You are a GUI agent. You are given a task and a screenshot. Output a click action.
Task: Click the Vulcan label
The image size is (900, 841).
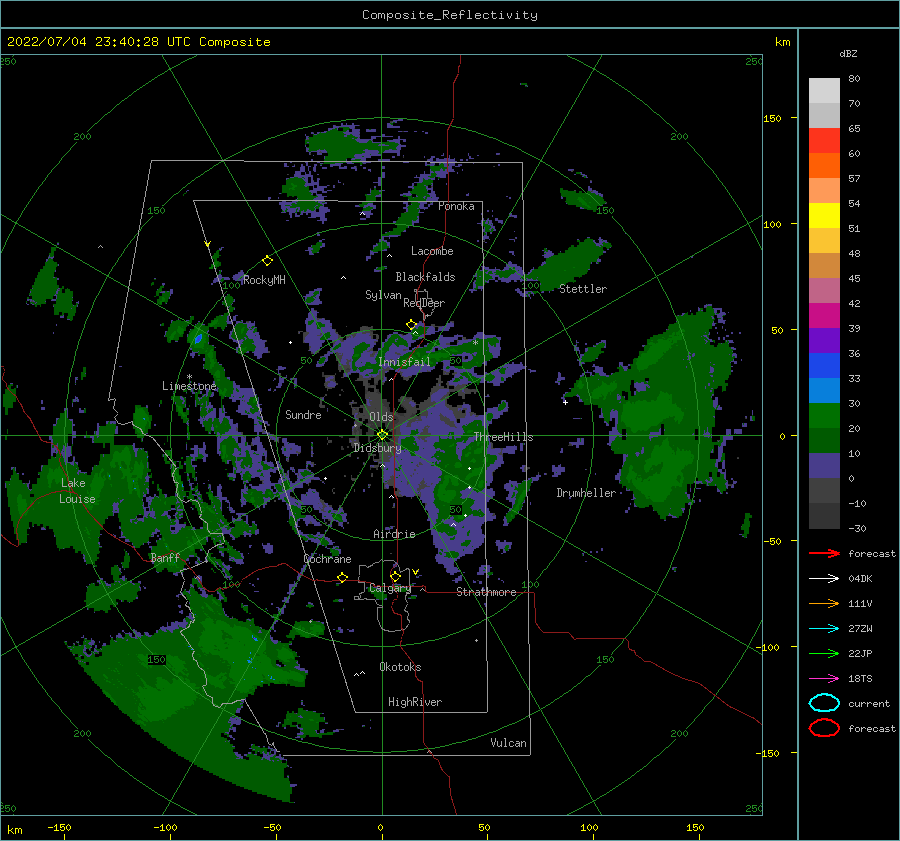point(509,743)
